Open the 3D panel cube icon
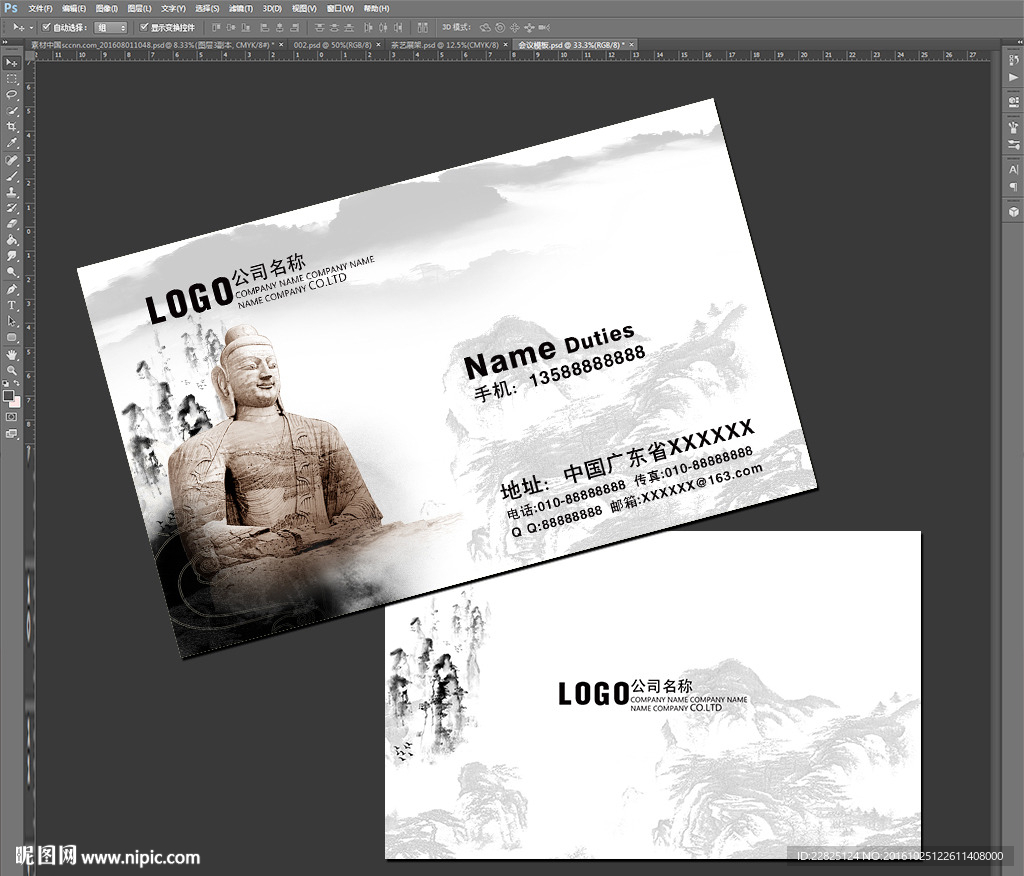 pos(1013,212)
